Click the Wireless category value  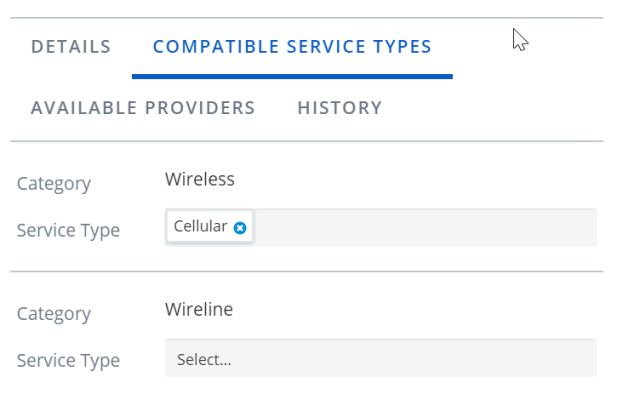[x=200, y=179]
